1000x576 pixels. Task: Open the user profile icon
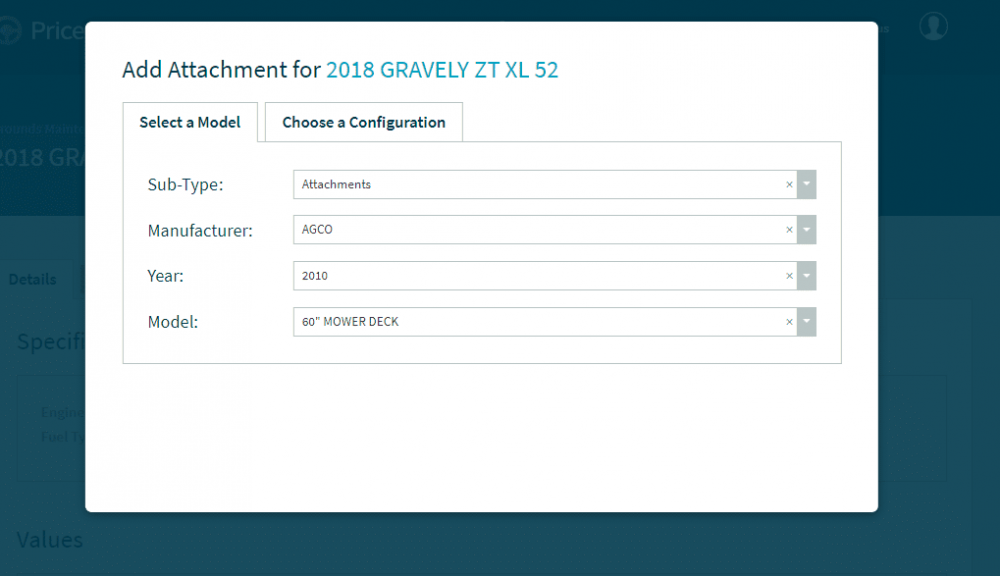pyautogui.click(x=933, y=27)
